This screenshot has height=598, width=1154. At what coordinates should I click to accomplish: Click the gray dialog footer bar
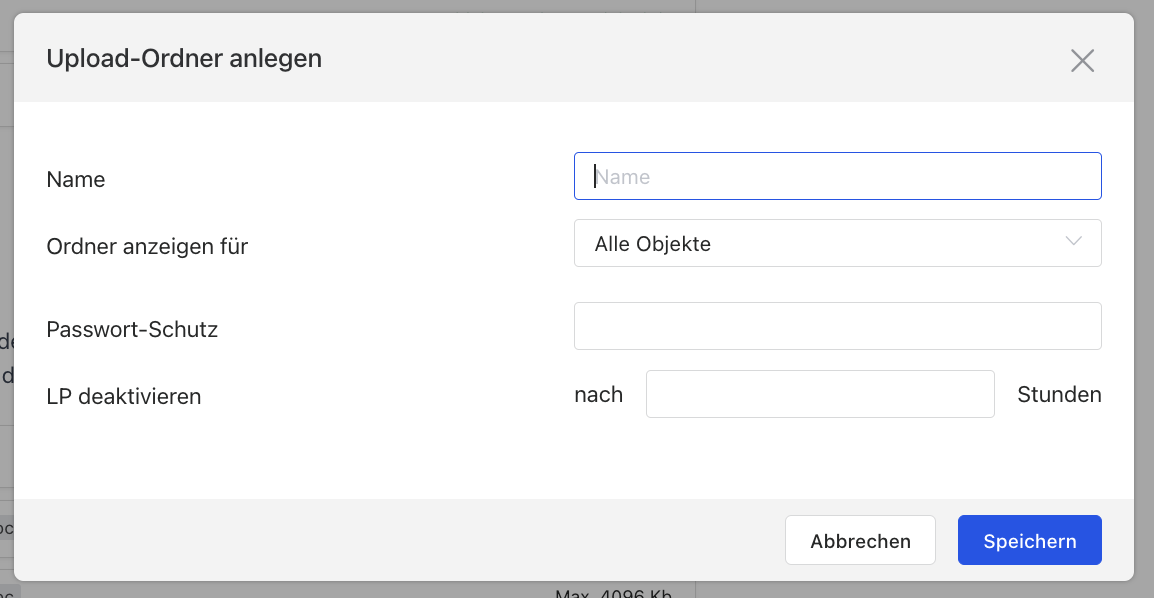pos(400,541)
